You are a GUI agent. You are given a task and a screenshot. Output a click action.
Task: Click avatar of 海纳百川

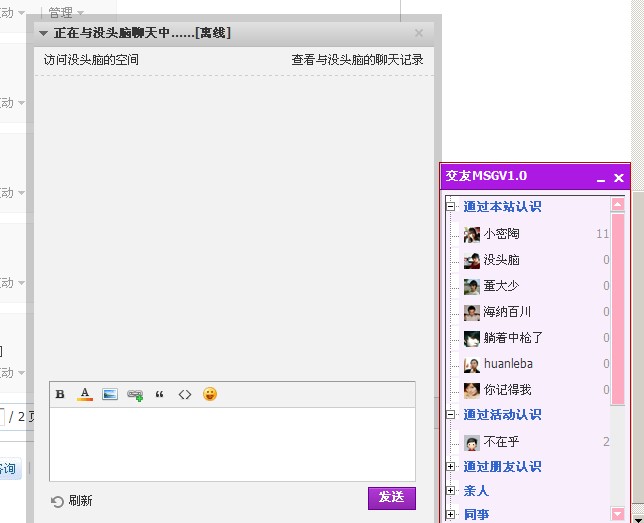pyautogui.click(x=472, y=313)
